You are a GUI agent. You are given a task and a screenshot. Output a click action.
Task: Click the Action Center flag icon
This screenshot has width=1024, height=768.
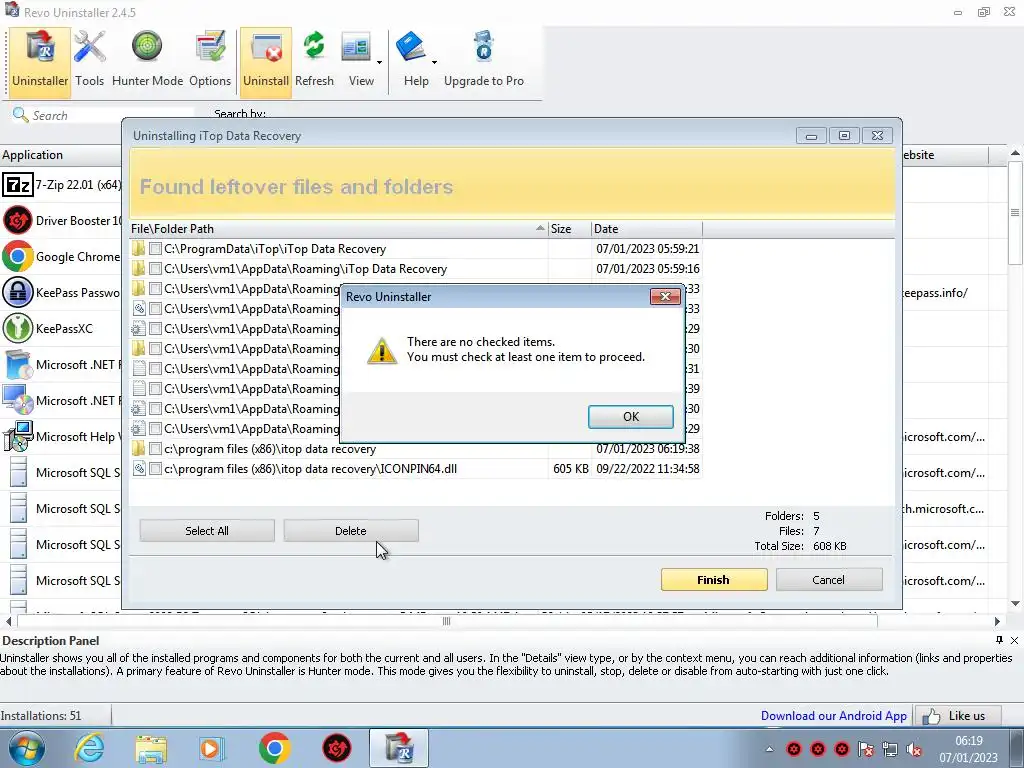[866, 749]
